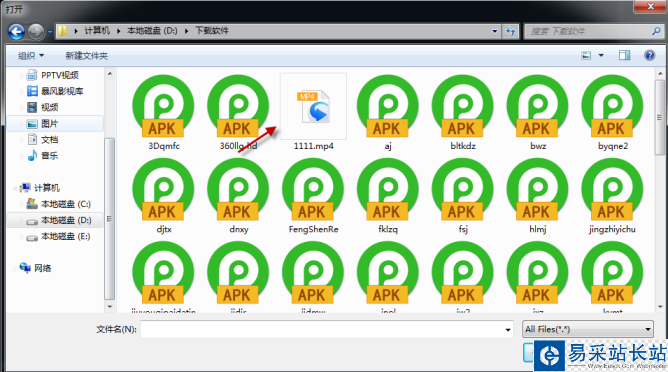Select the jingzhiyichu APK file
The height and width of the screenshot is (372, 668).
613,196
